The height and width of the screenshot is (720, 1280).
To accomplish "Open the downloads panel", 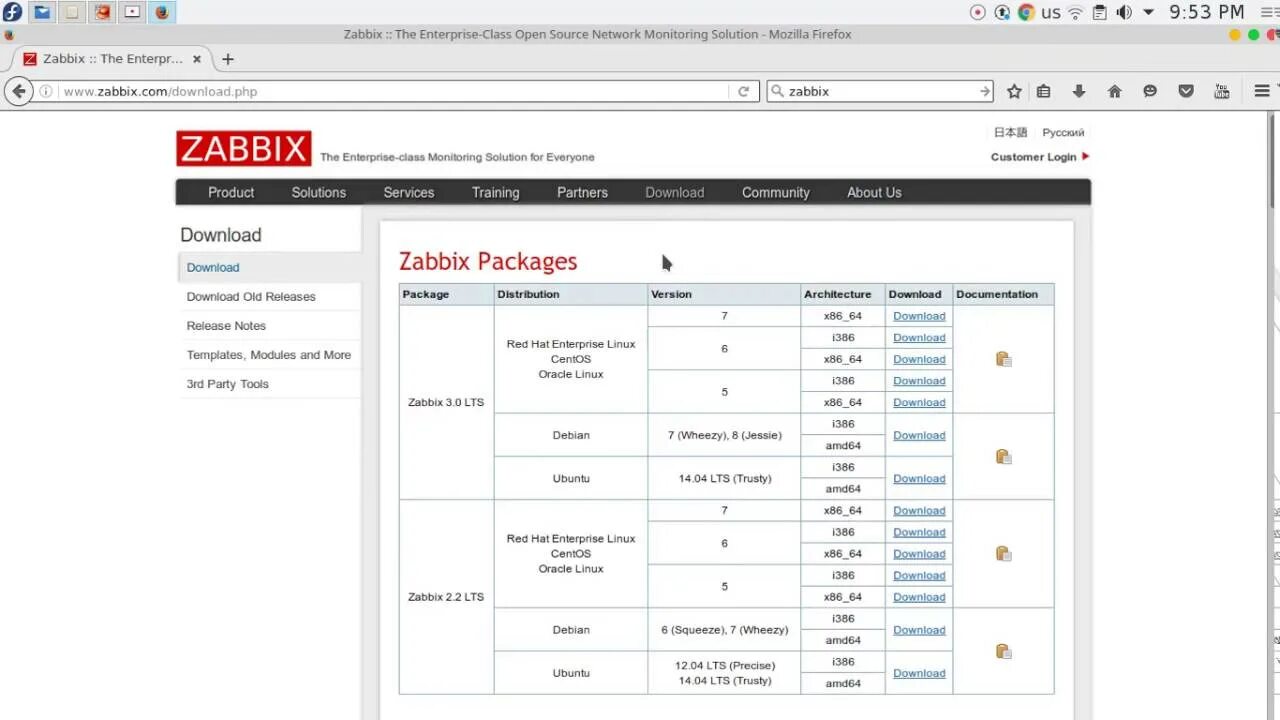I will [1079, 91].
